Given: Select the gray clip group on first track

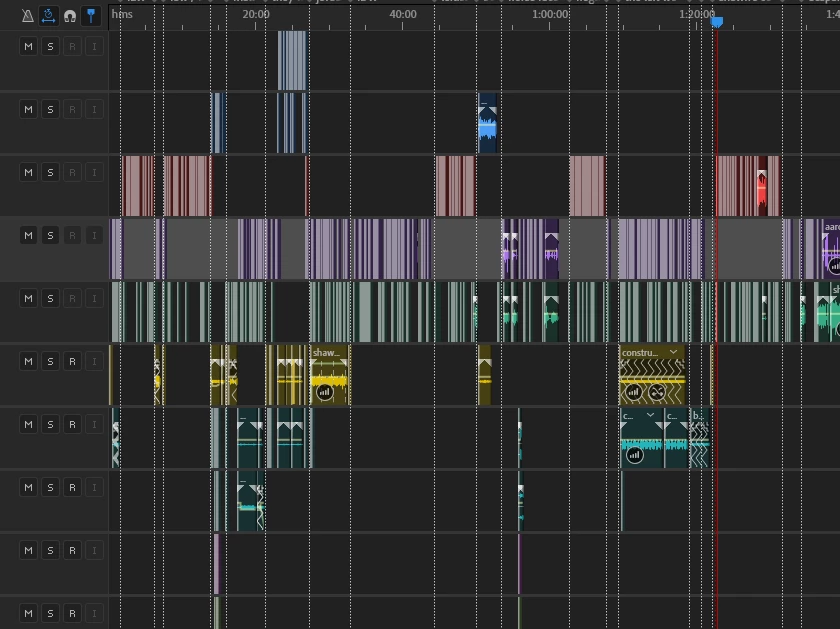Looking at the screenshot, I should 292,61.
